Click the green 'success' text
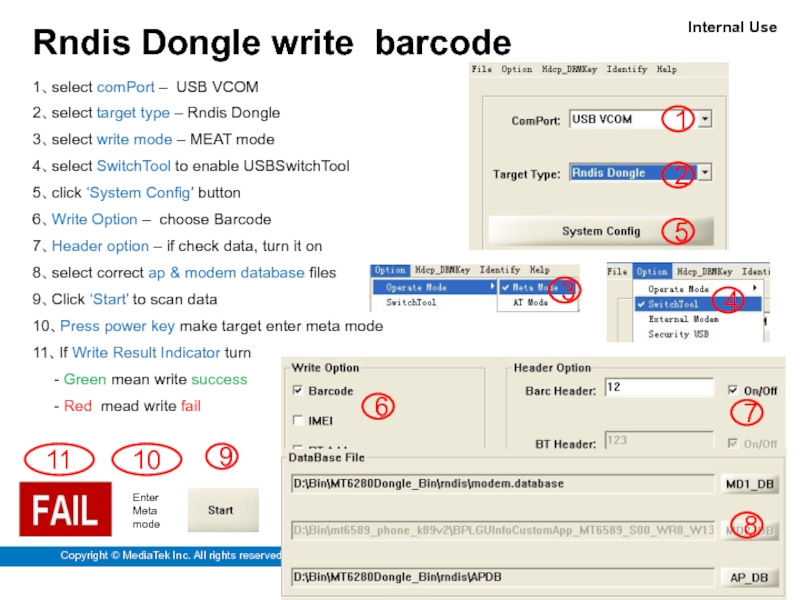Screen dimensions: 800x600 [219, 379]
